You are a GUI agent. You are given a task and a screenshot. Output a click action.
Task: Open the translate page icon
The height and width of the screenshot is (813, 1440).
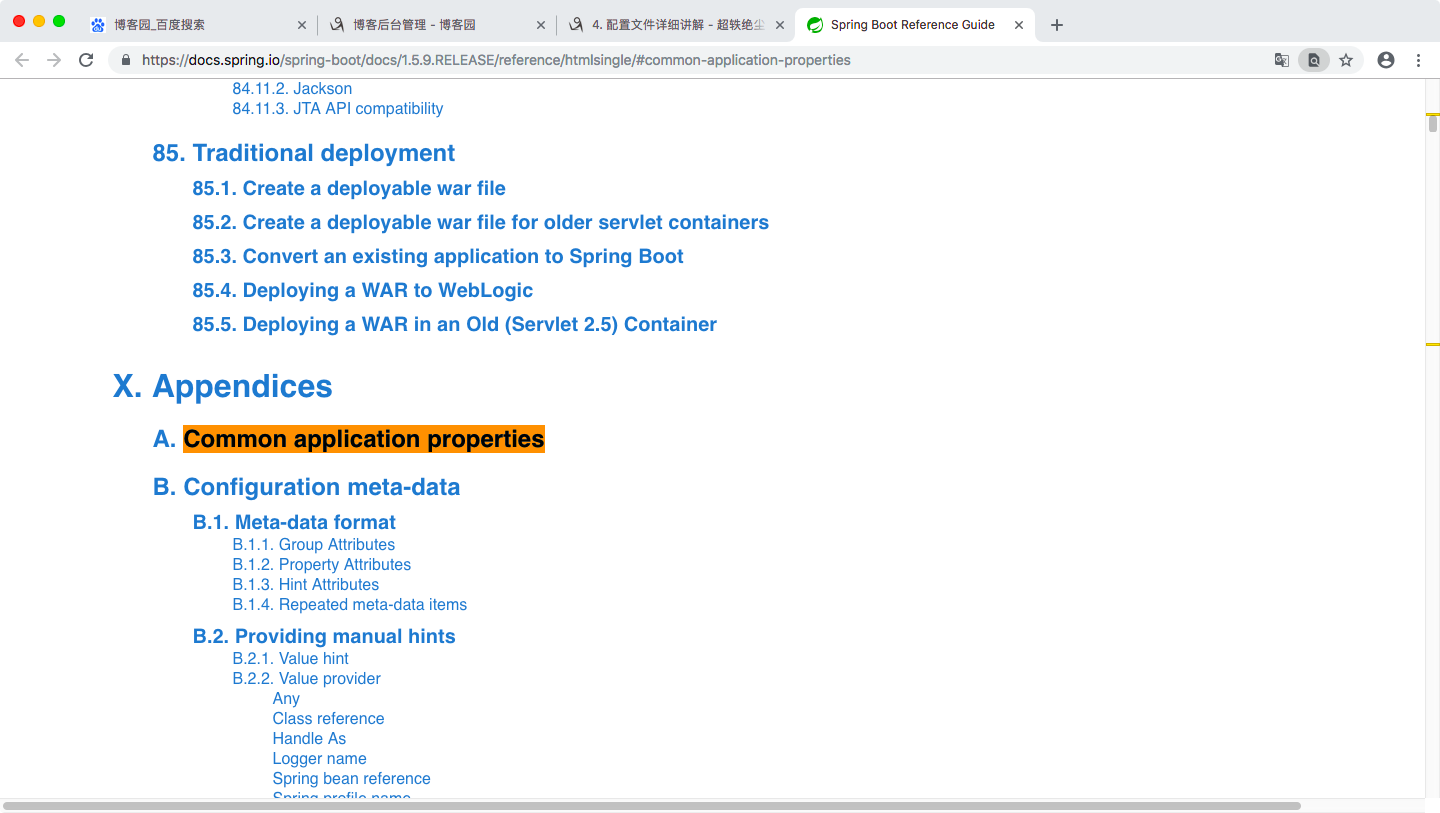pos(1281,60)
